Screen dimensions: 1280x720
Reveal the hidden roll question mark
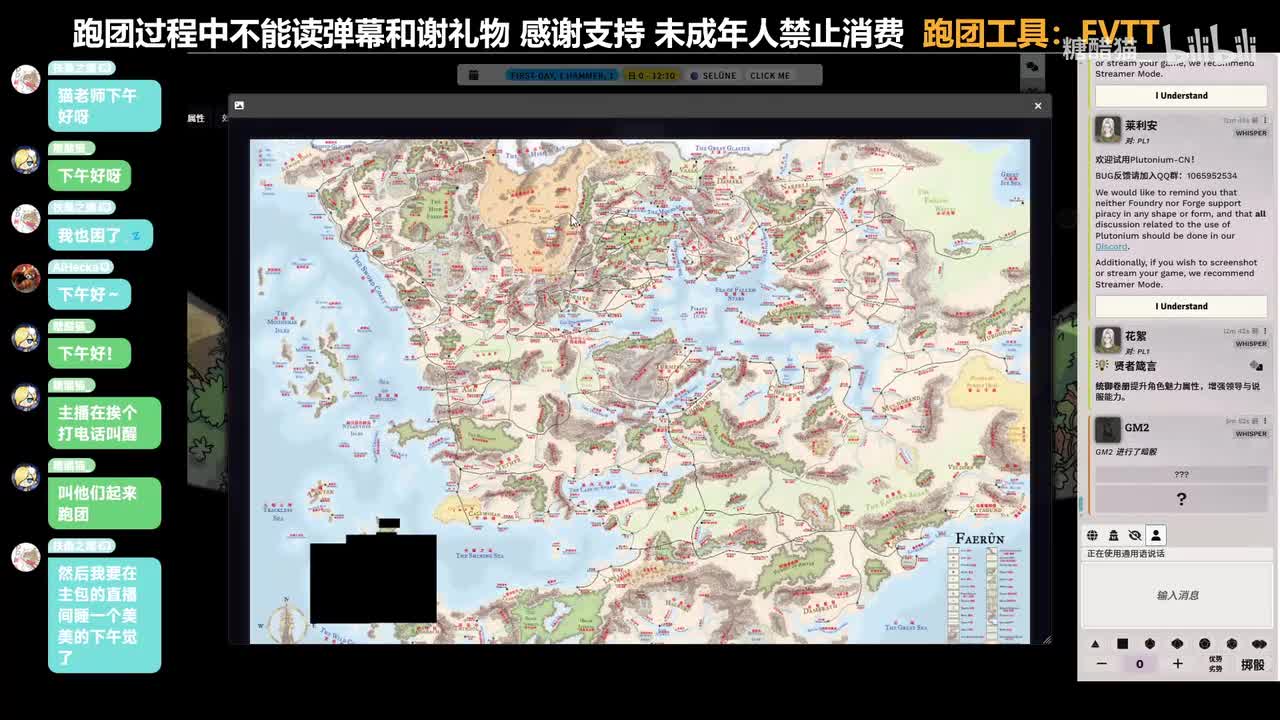point(1181,499)
